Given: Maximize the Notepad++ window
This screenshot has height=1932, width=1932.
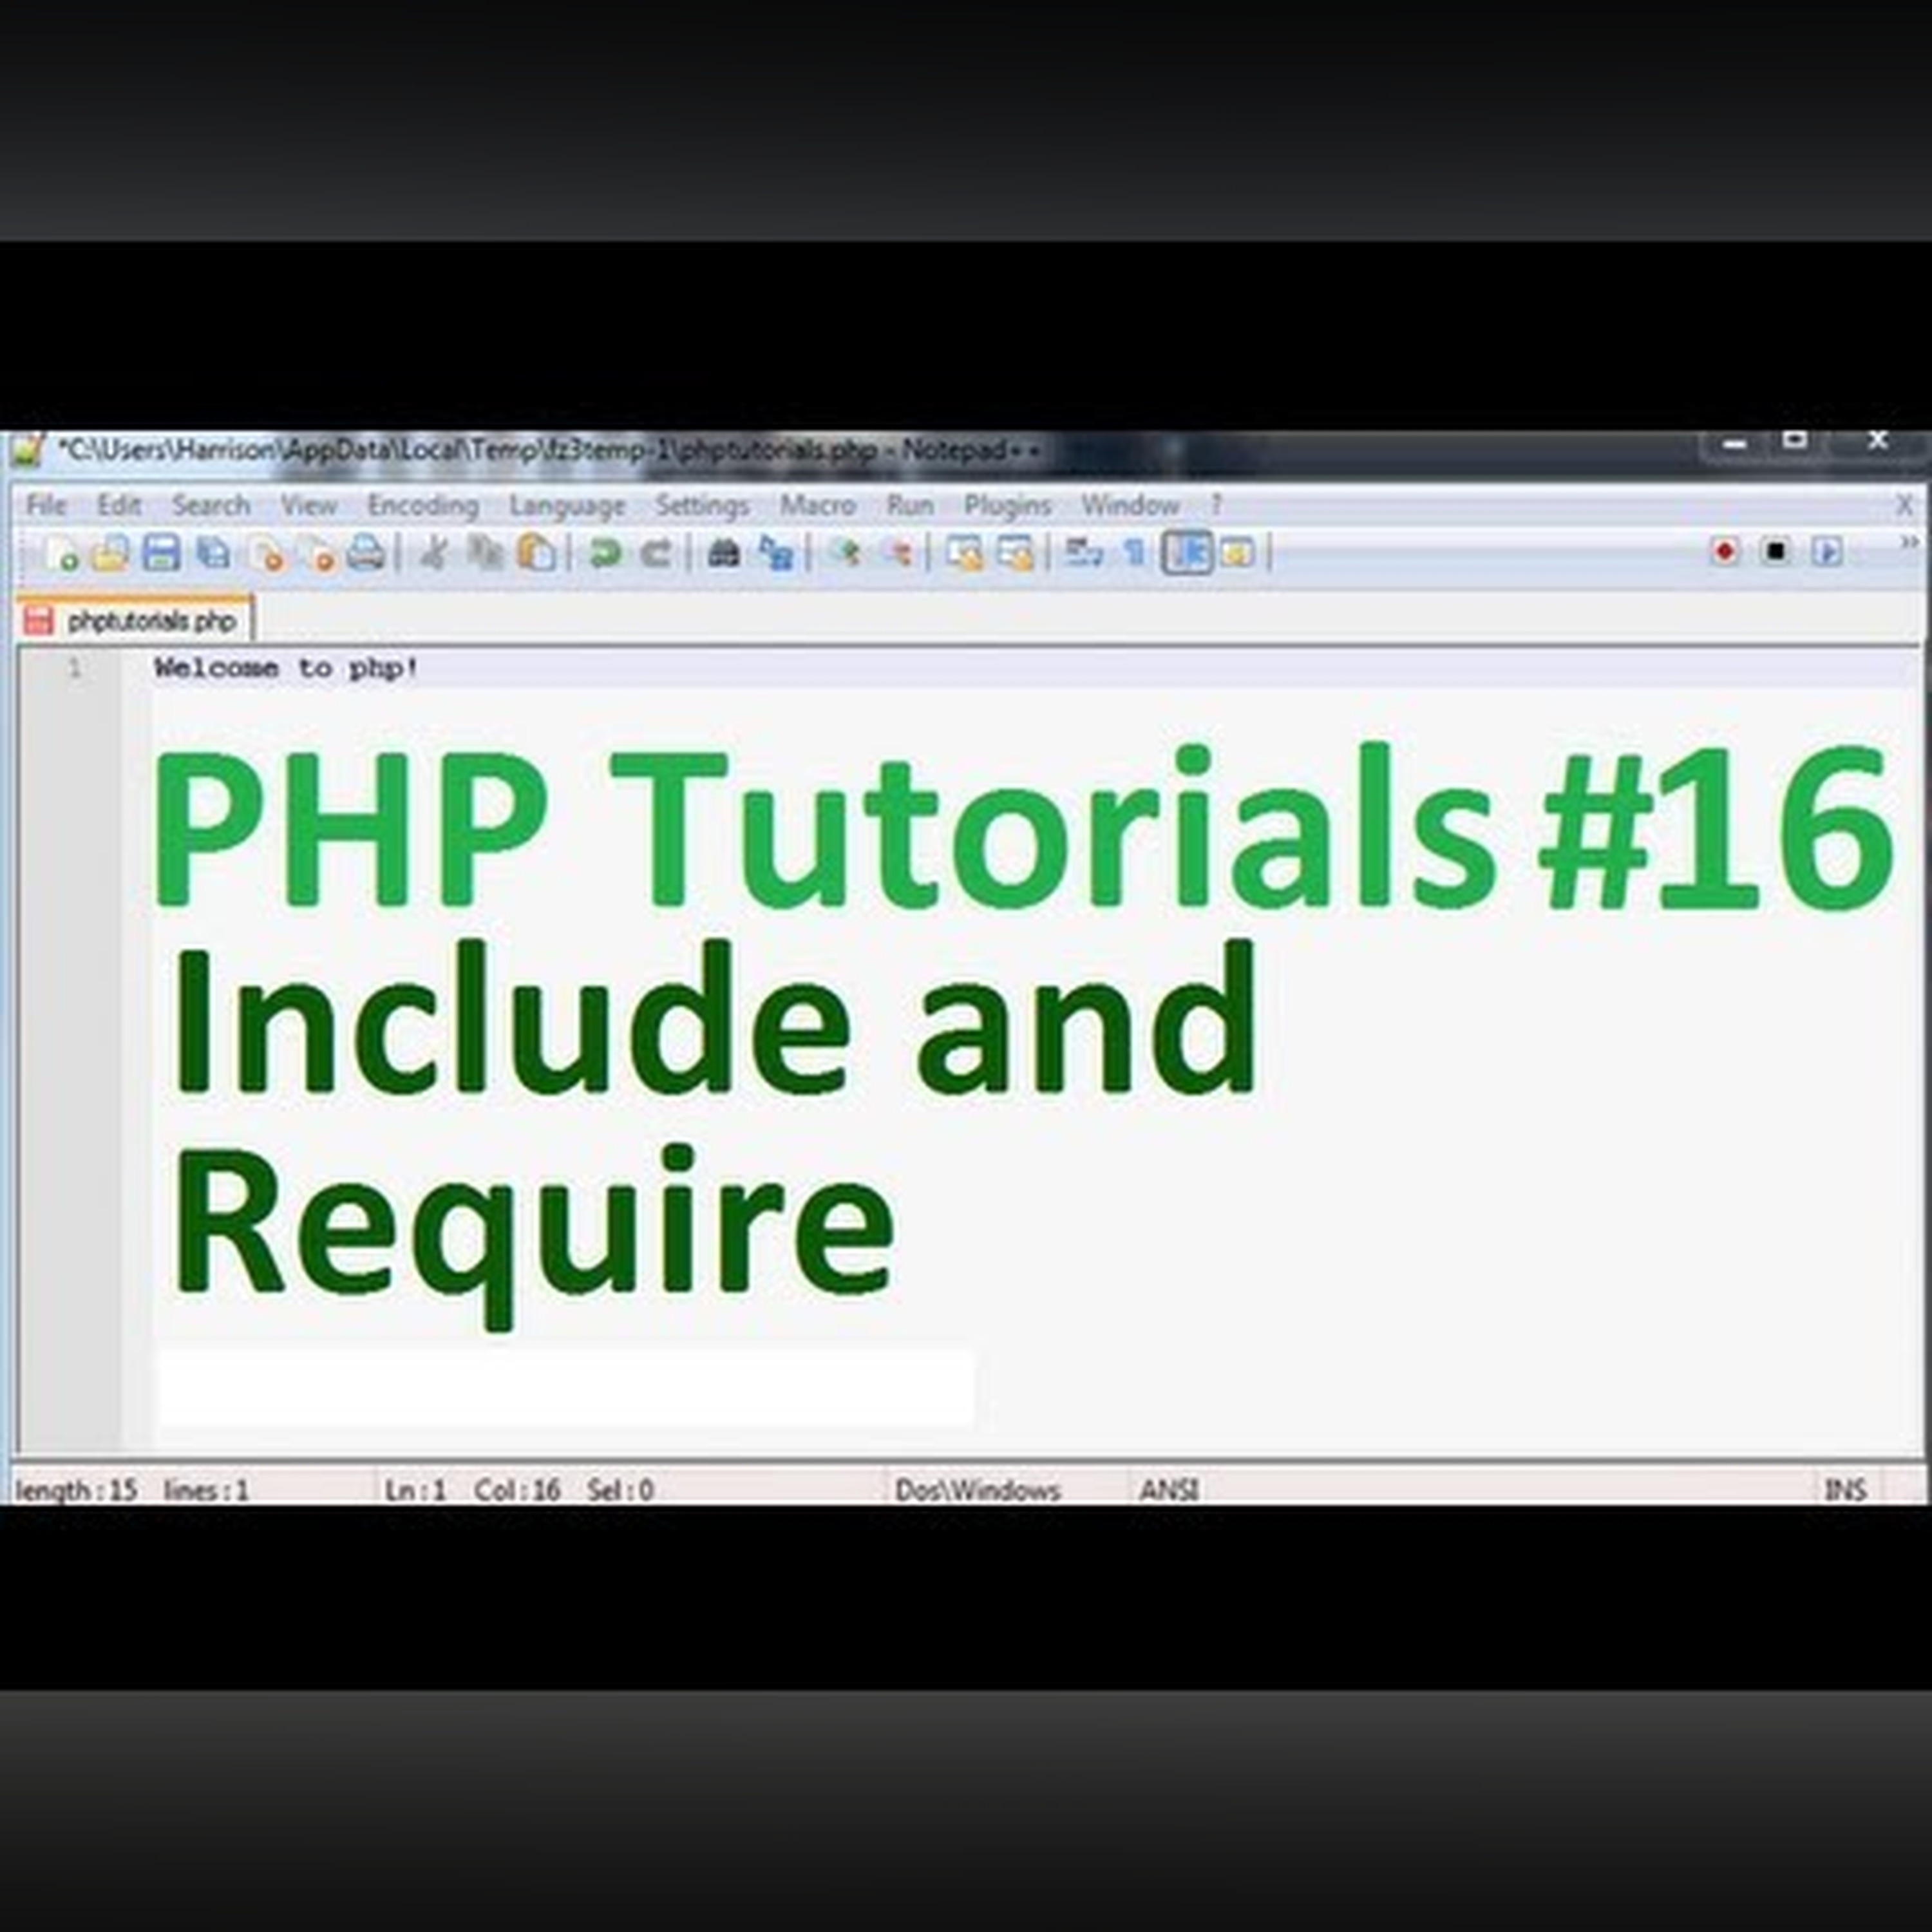Looking at the screenshot, I should point(1795,442).
